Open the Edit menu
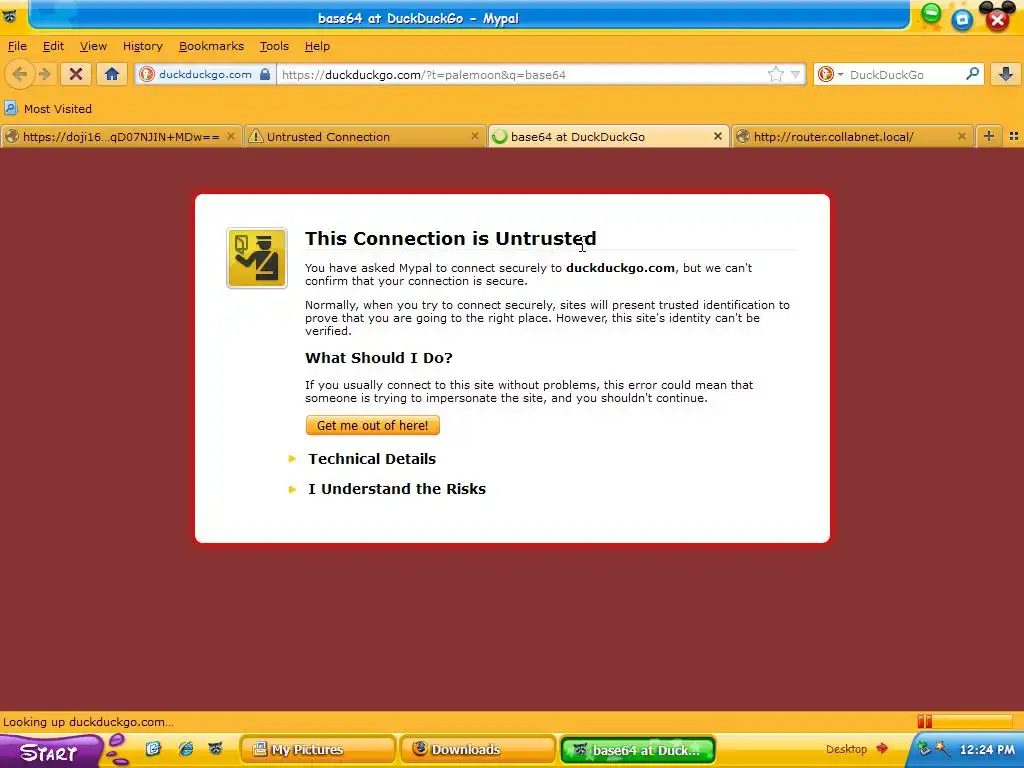Screen dimensions: 1024x768 53,46
